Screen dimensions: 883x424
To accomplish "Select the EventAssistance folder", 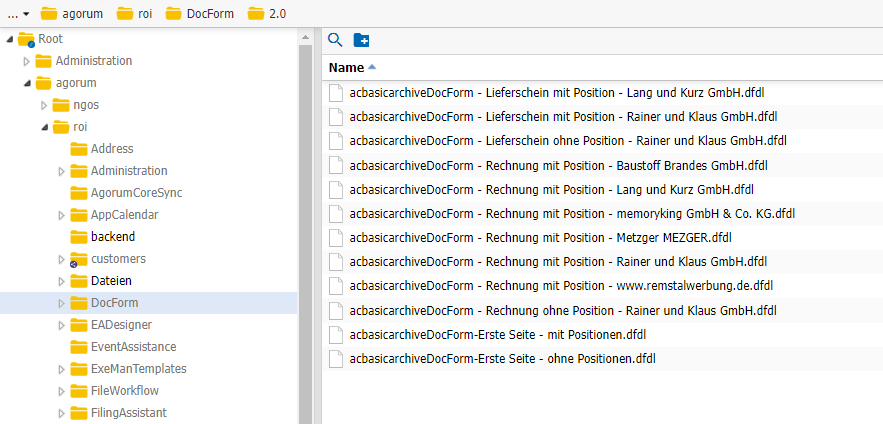I will [x=133, y=347].
